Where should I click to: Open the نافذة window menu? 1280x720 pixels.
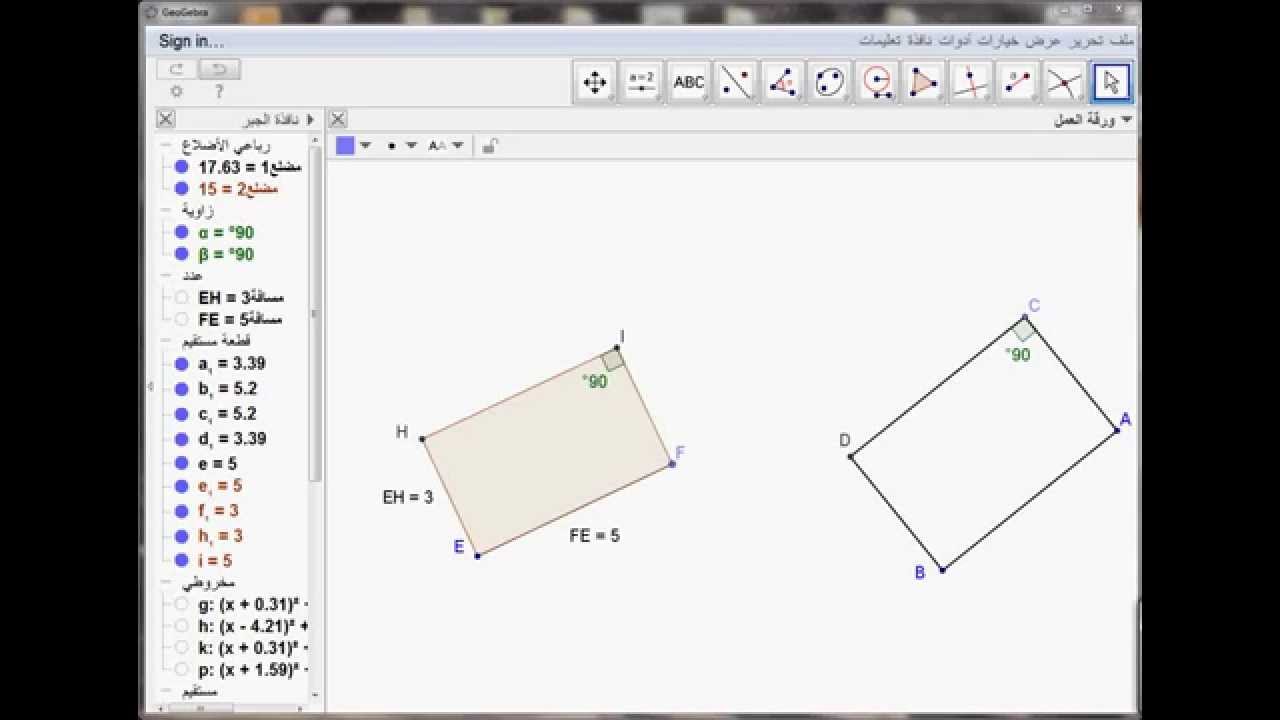click(x=919, y=40)
